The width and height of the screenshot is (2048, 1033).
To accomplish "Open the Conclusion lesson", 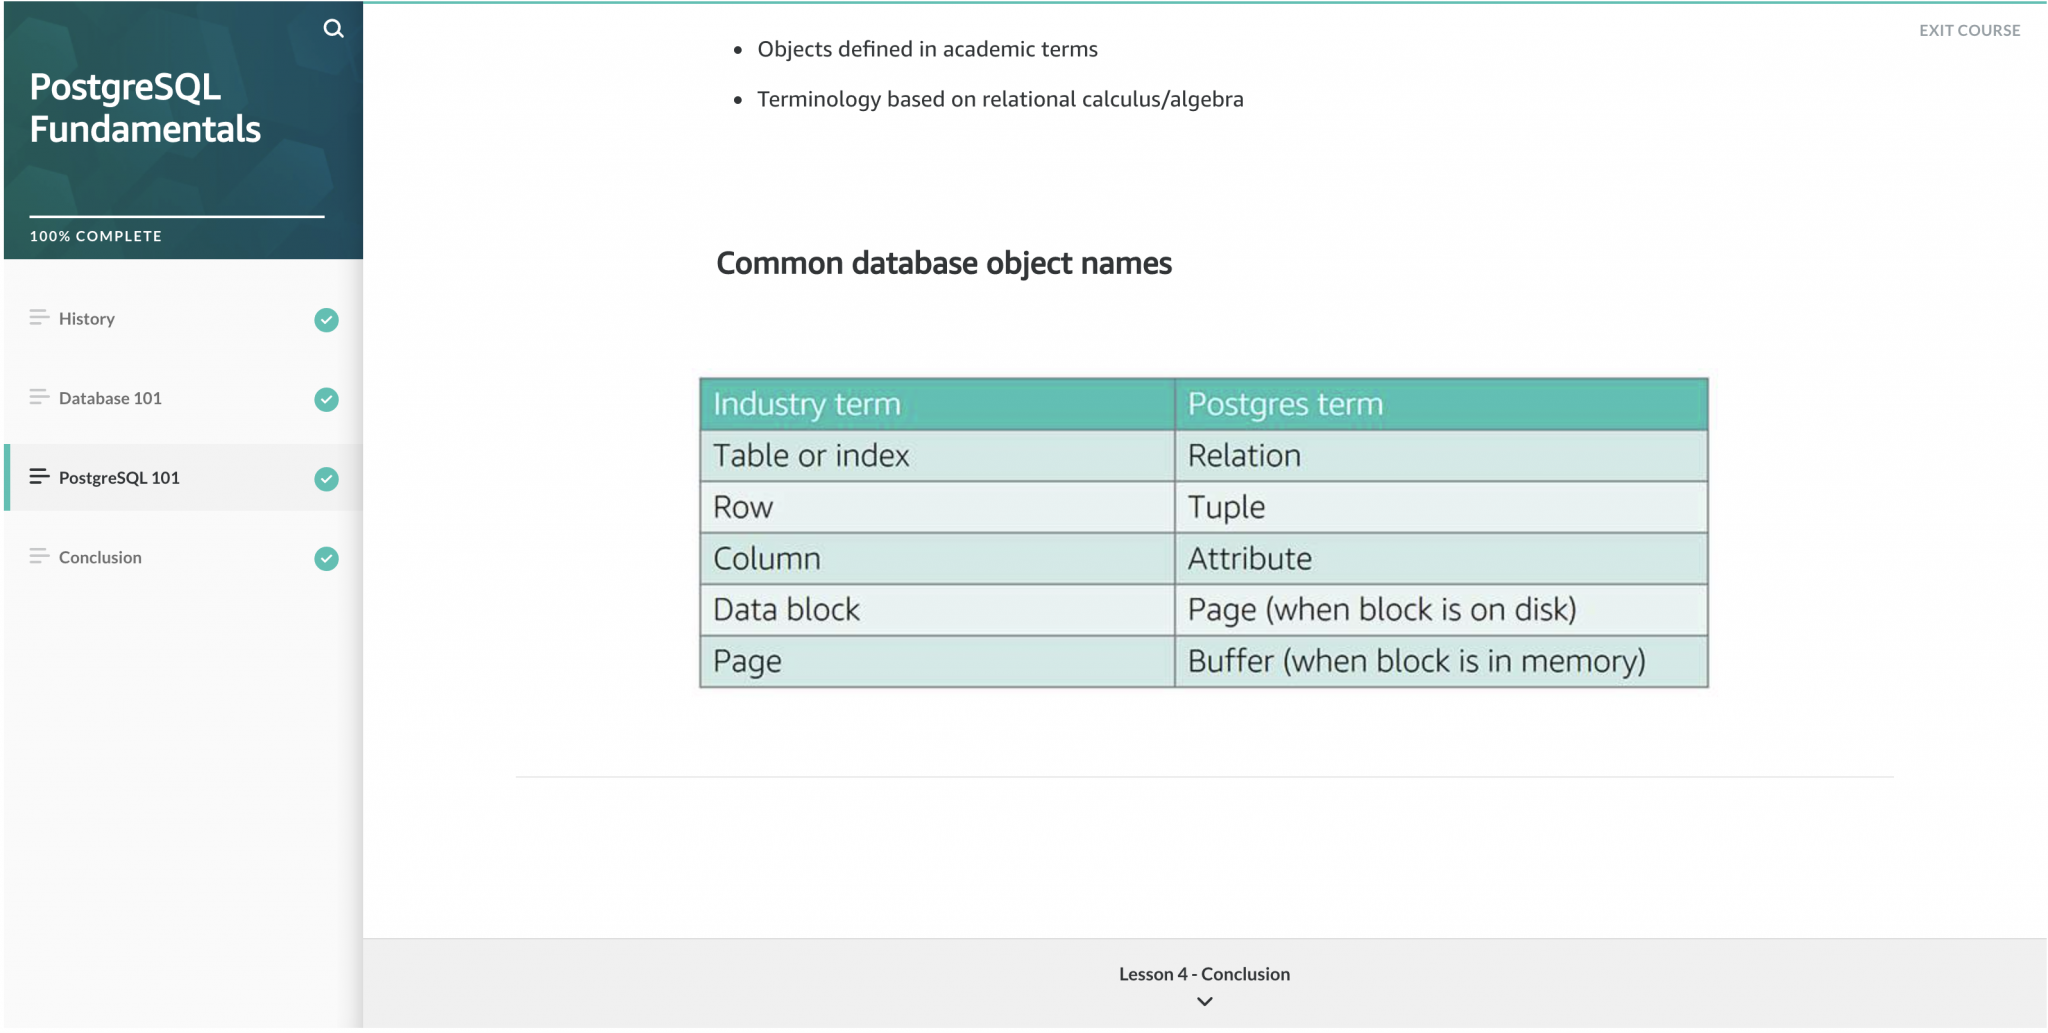I will [99, 557].
